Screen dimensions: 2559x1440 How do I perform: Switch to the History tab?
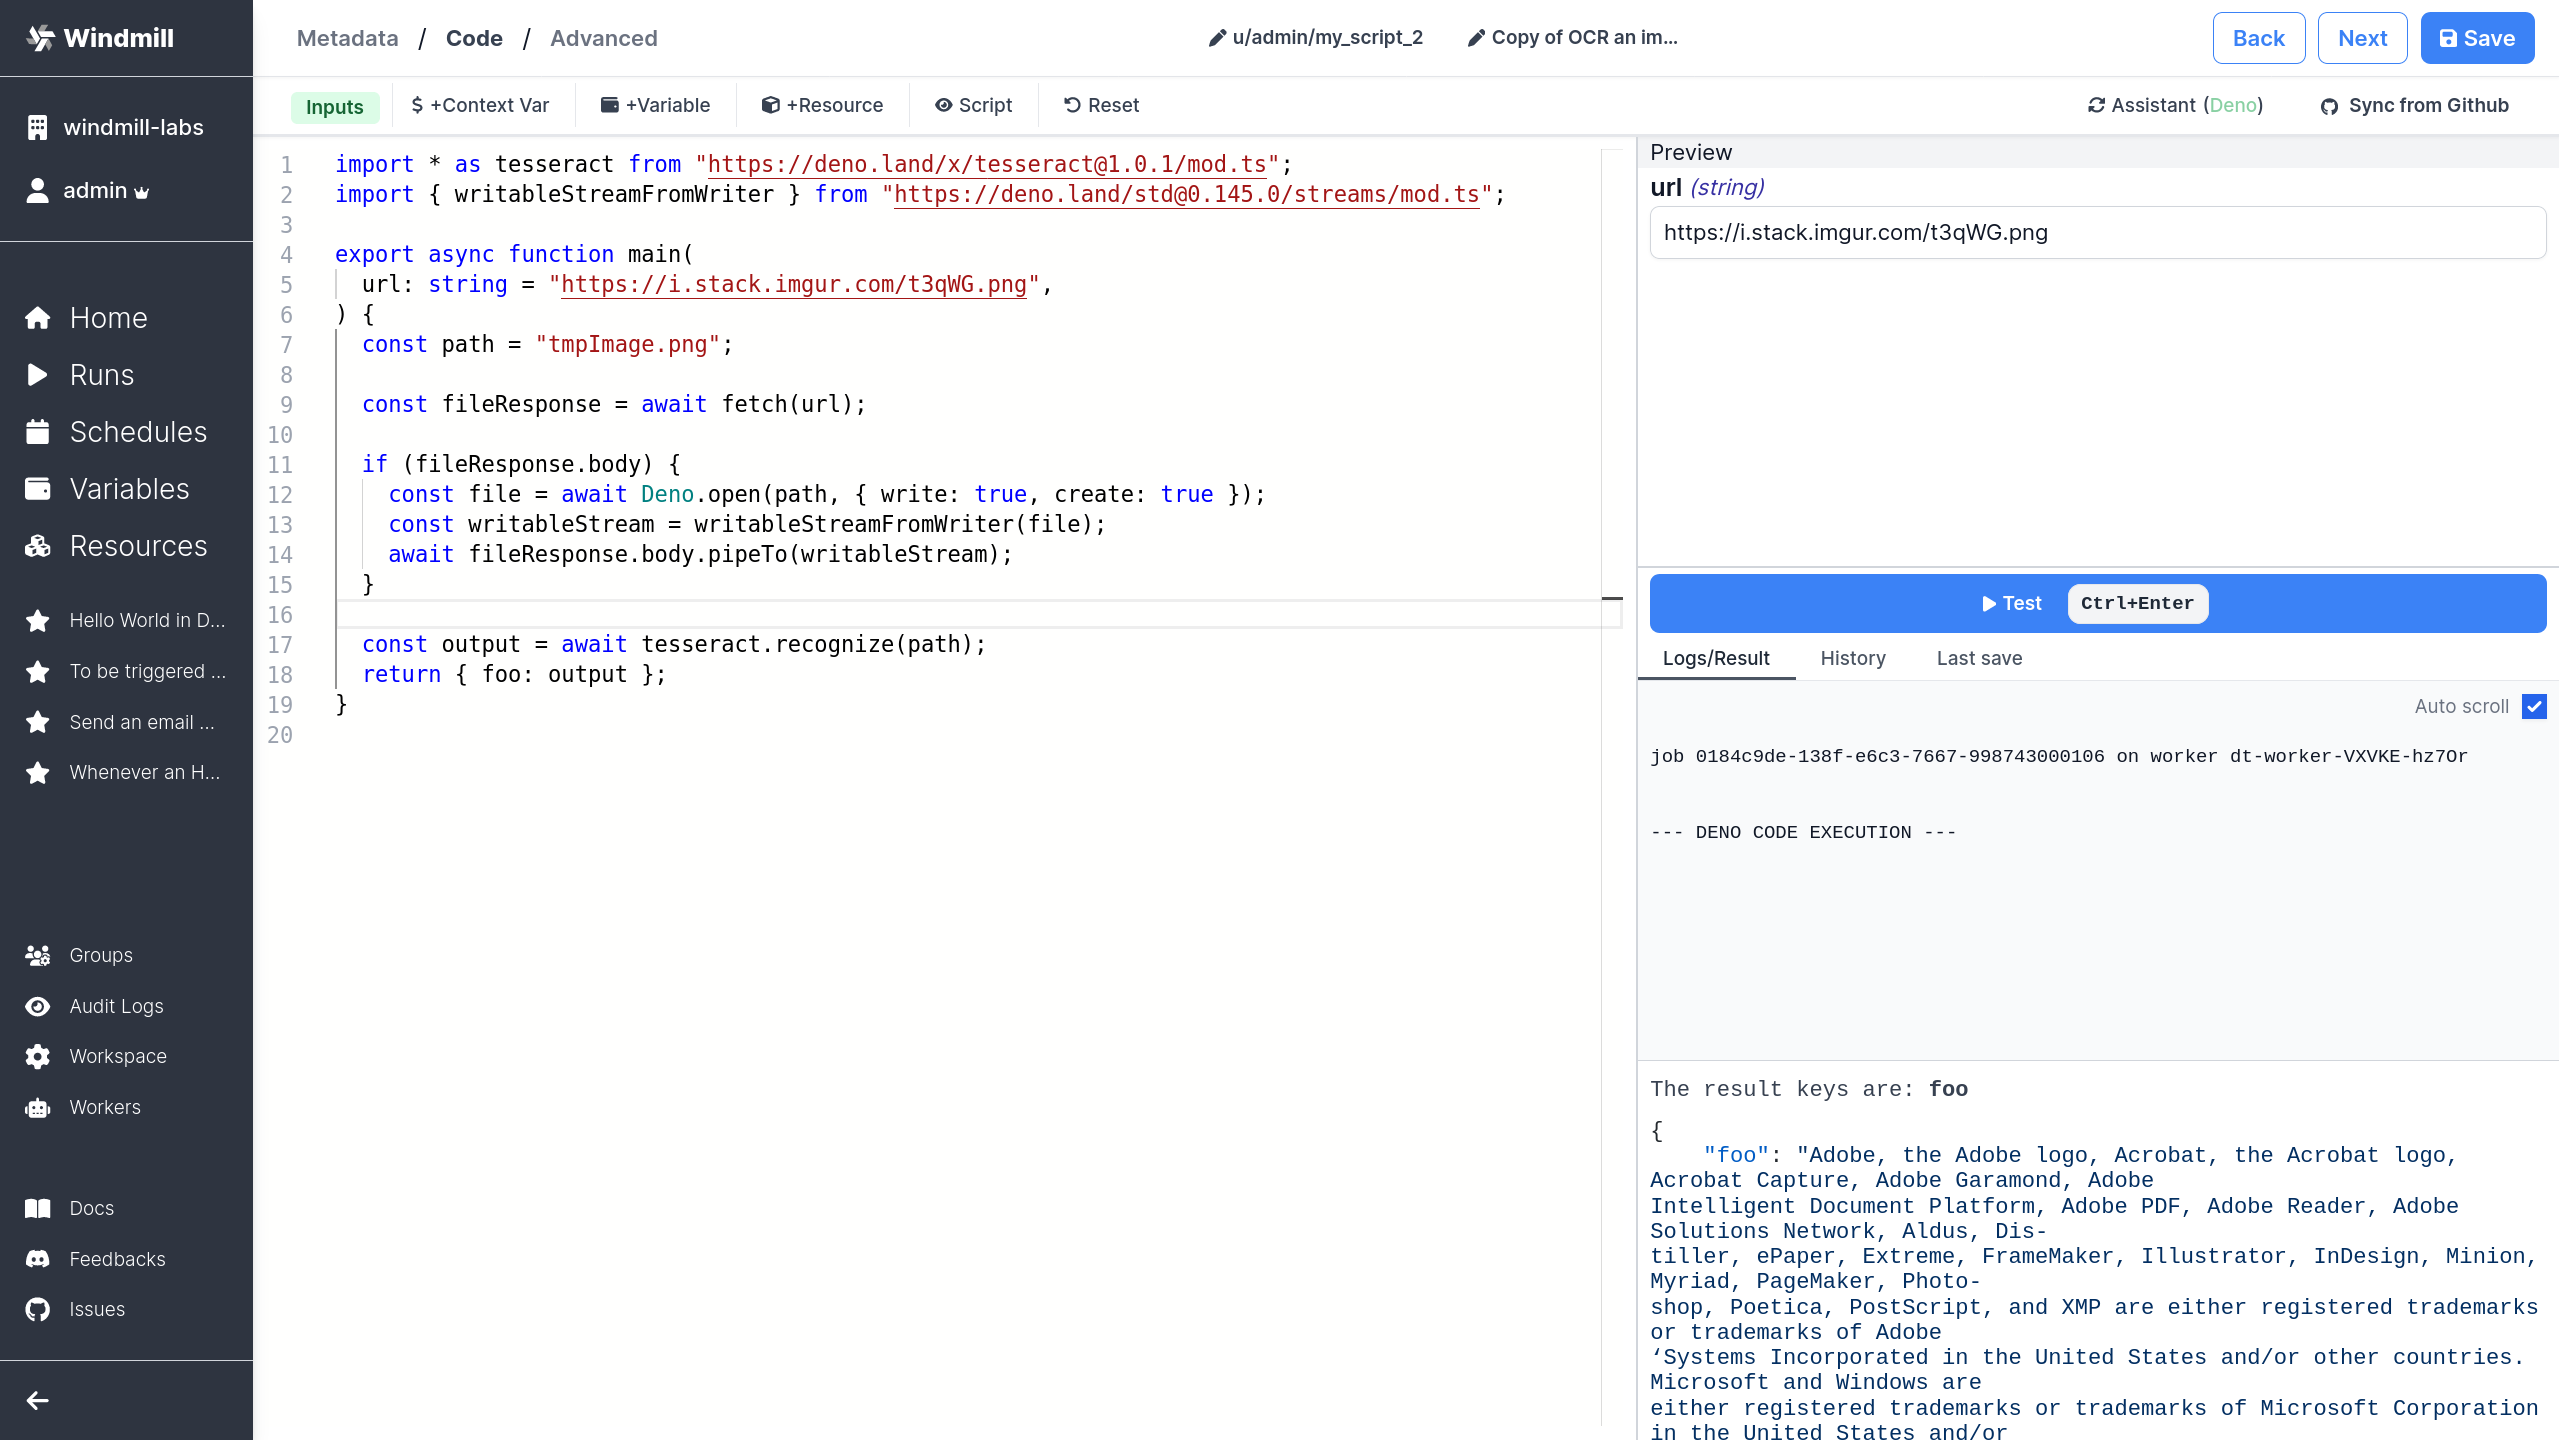pos(1852,658)
